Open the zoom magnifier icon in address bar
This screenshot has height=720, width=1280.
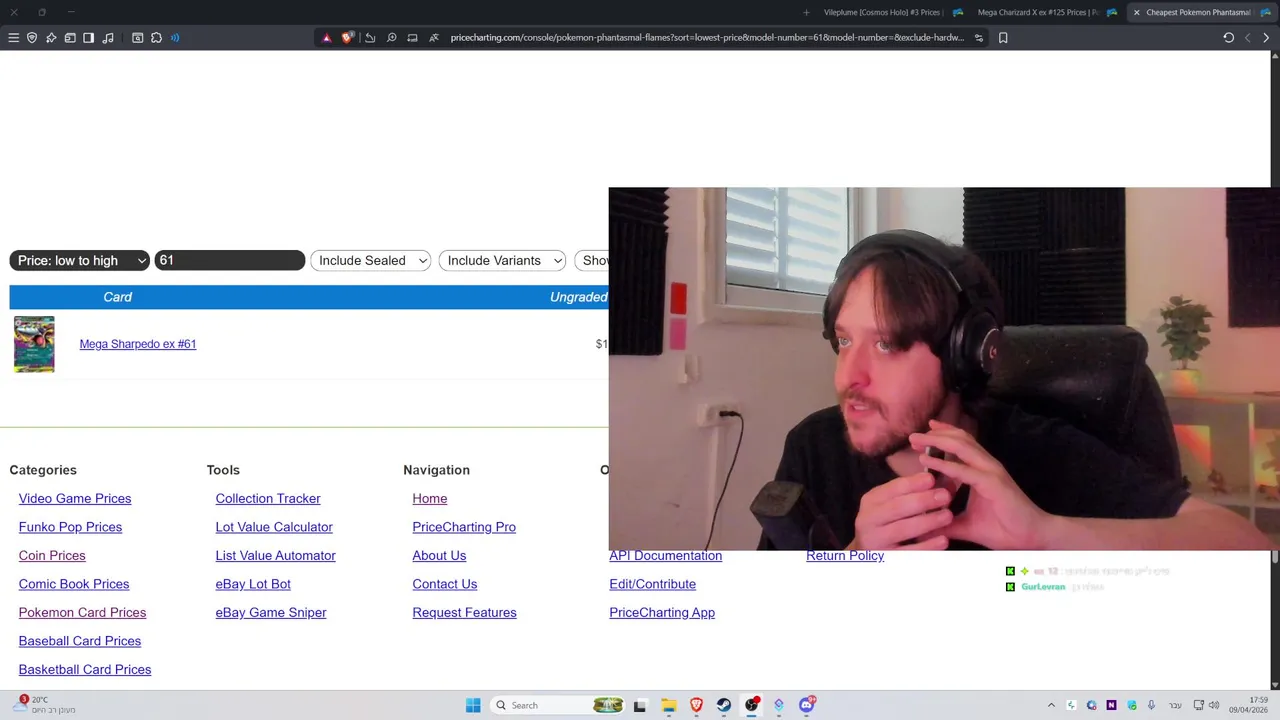(392, 38)
